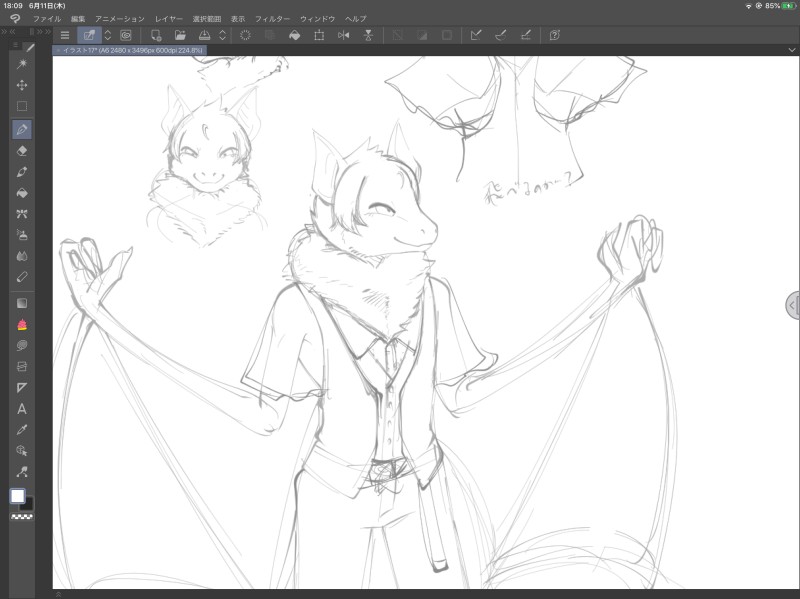Open the command bar hamburger menu
The image size is (800, 599).
pos(65,35)
